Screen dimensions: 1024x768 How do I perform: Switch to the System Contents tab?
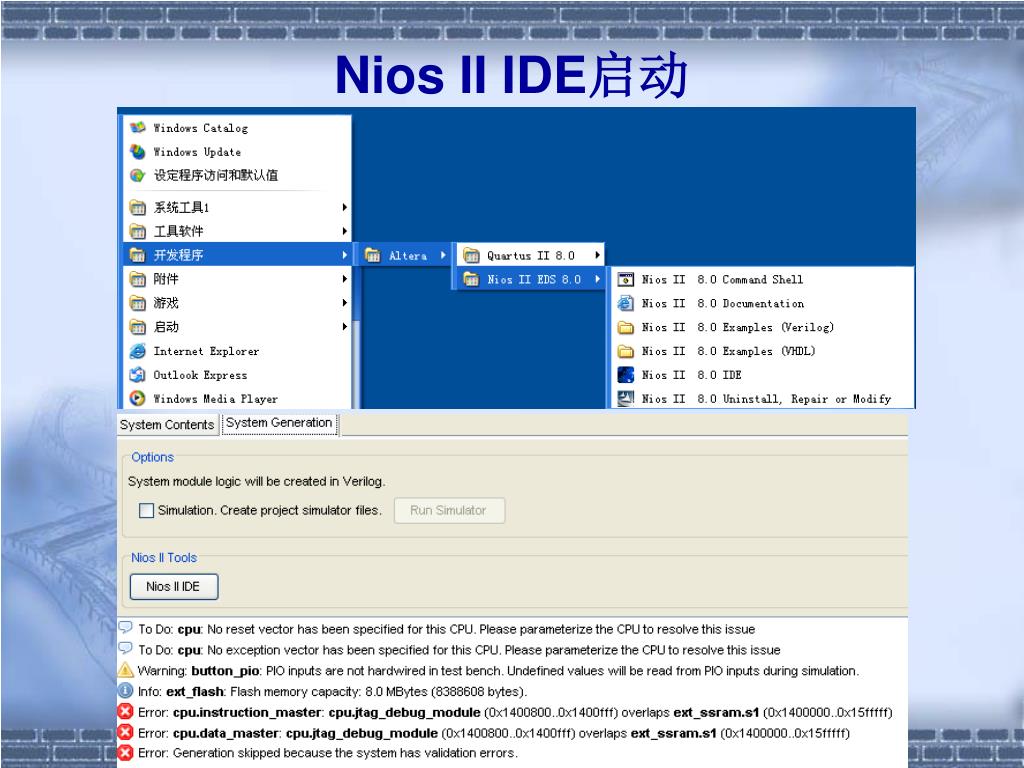(167, 424)
